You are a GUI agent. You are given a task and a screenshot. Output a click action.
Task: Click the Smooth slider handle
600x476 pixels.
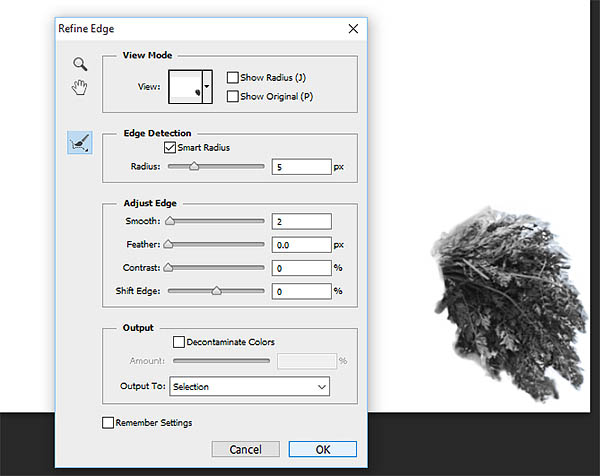(170, 221)
